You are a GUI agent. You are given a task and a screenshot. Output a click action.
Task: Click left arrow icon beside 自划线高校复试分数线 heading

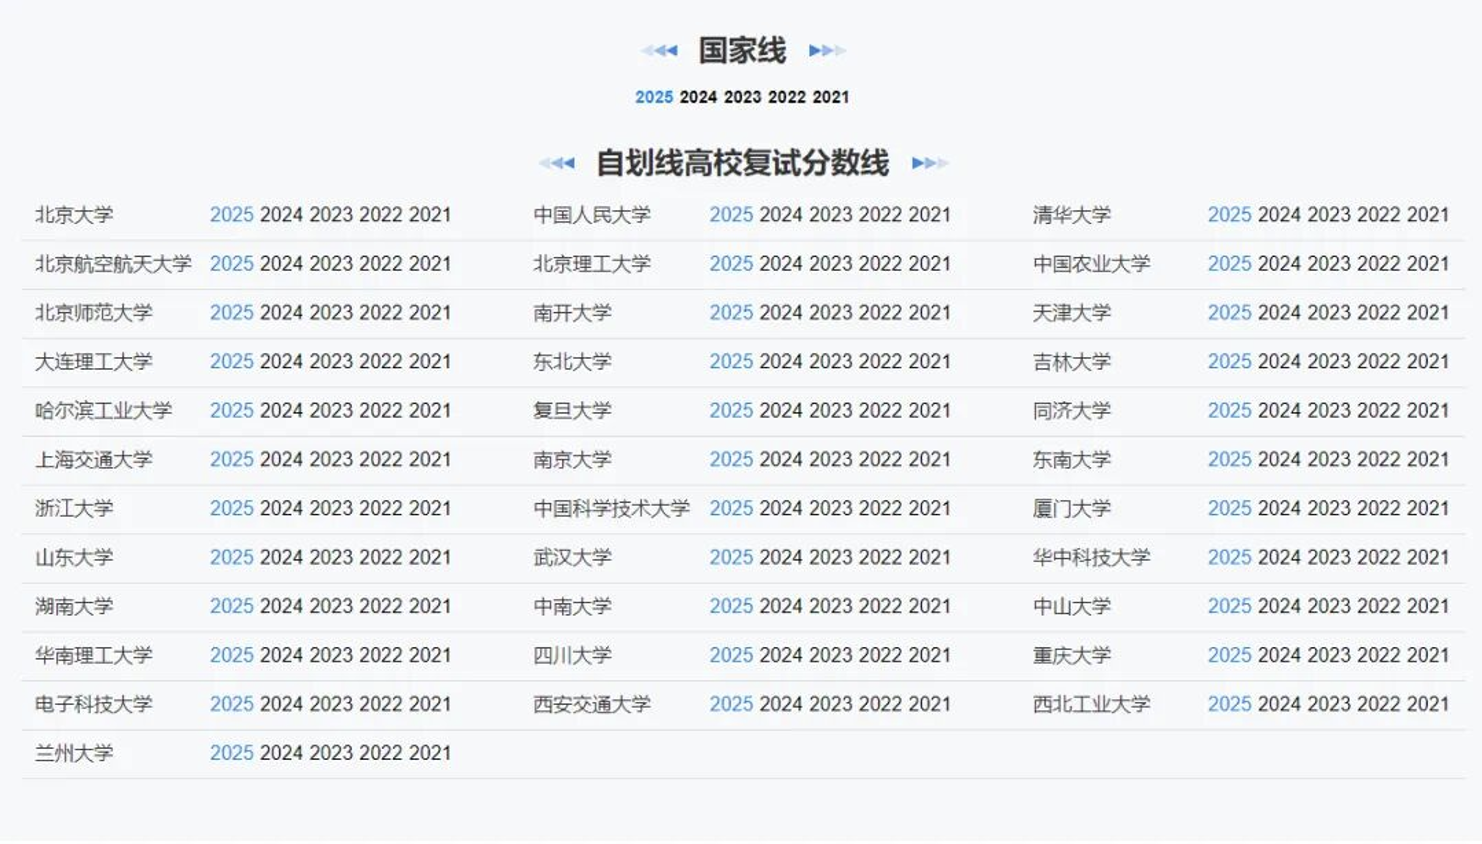coord(558,163)
